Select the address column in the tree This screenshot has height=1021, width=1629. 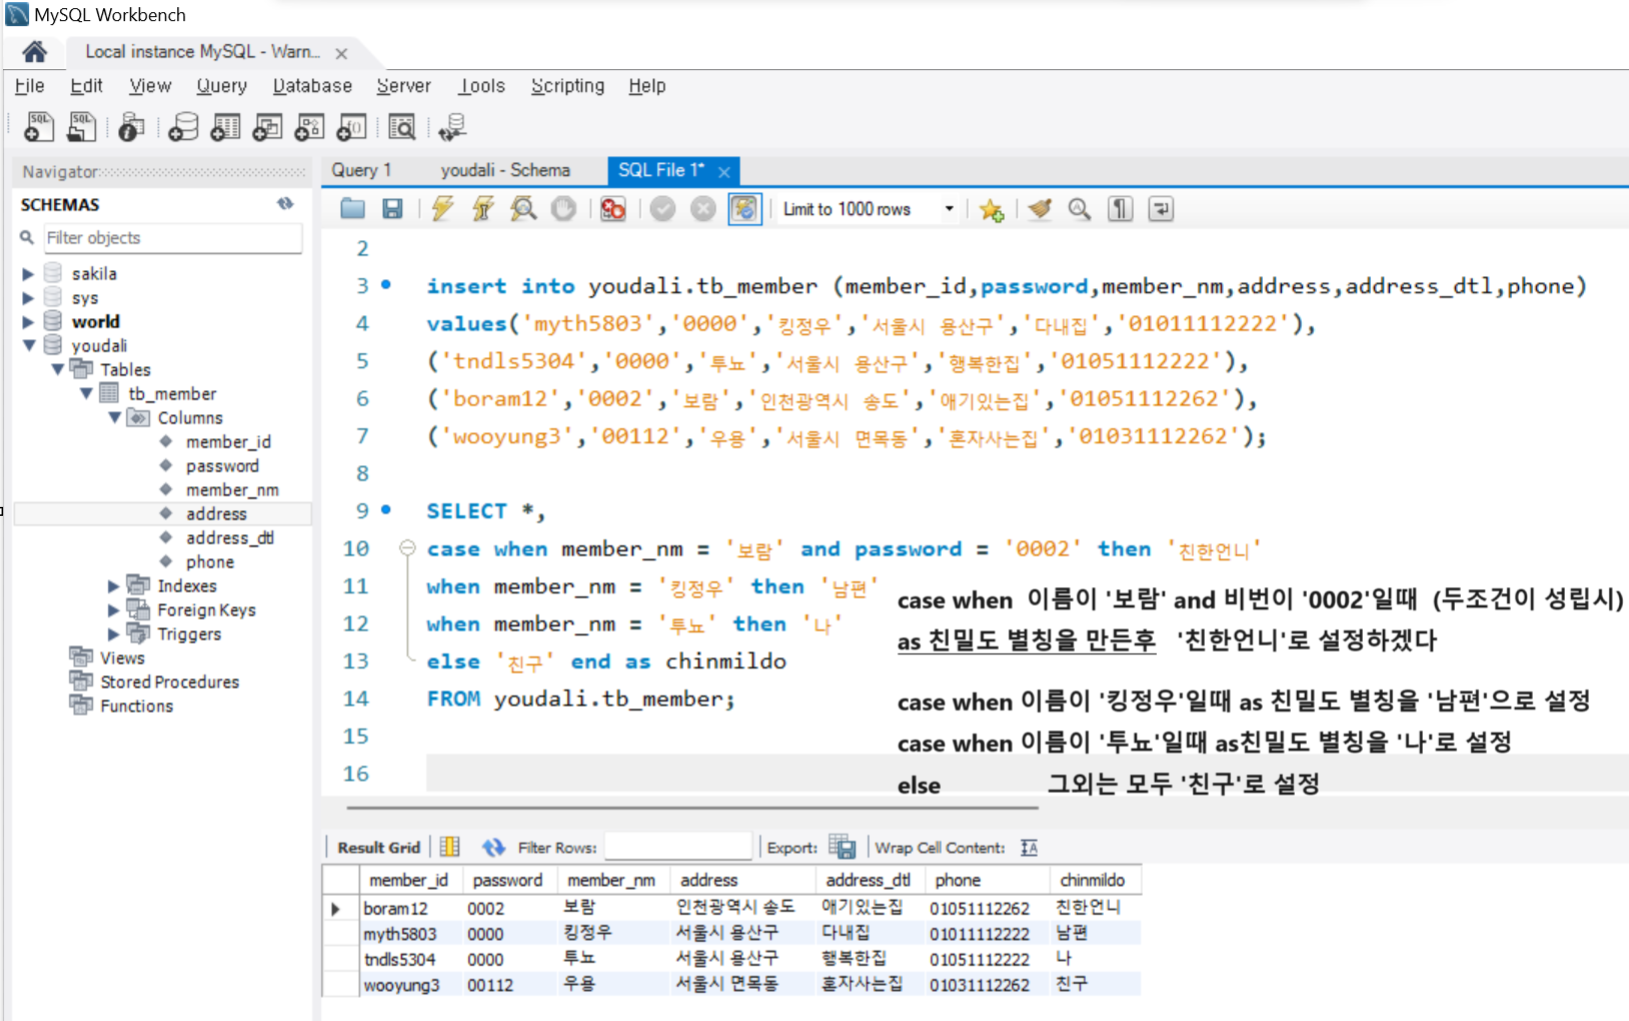pyautogui.click(x=216, y=514)
